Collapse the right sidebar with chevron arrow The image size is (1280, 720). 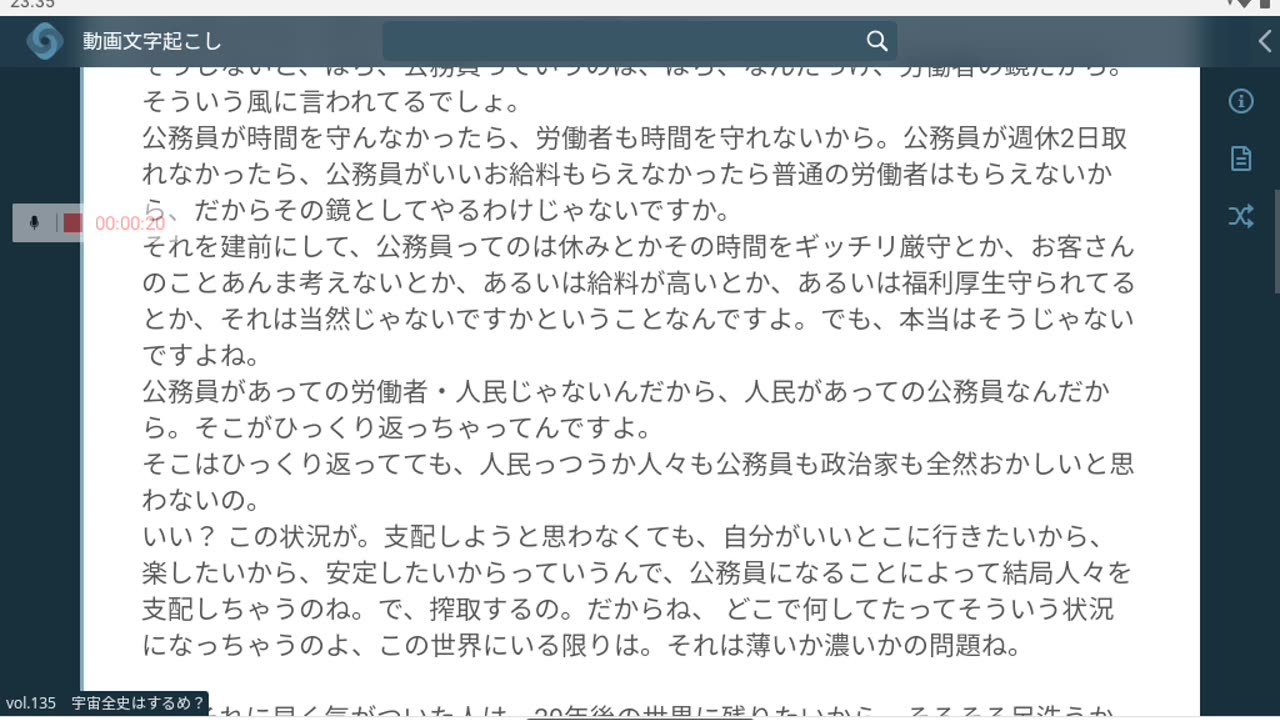tap(1265, 41)
